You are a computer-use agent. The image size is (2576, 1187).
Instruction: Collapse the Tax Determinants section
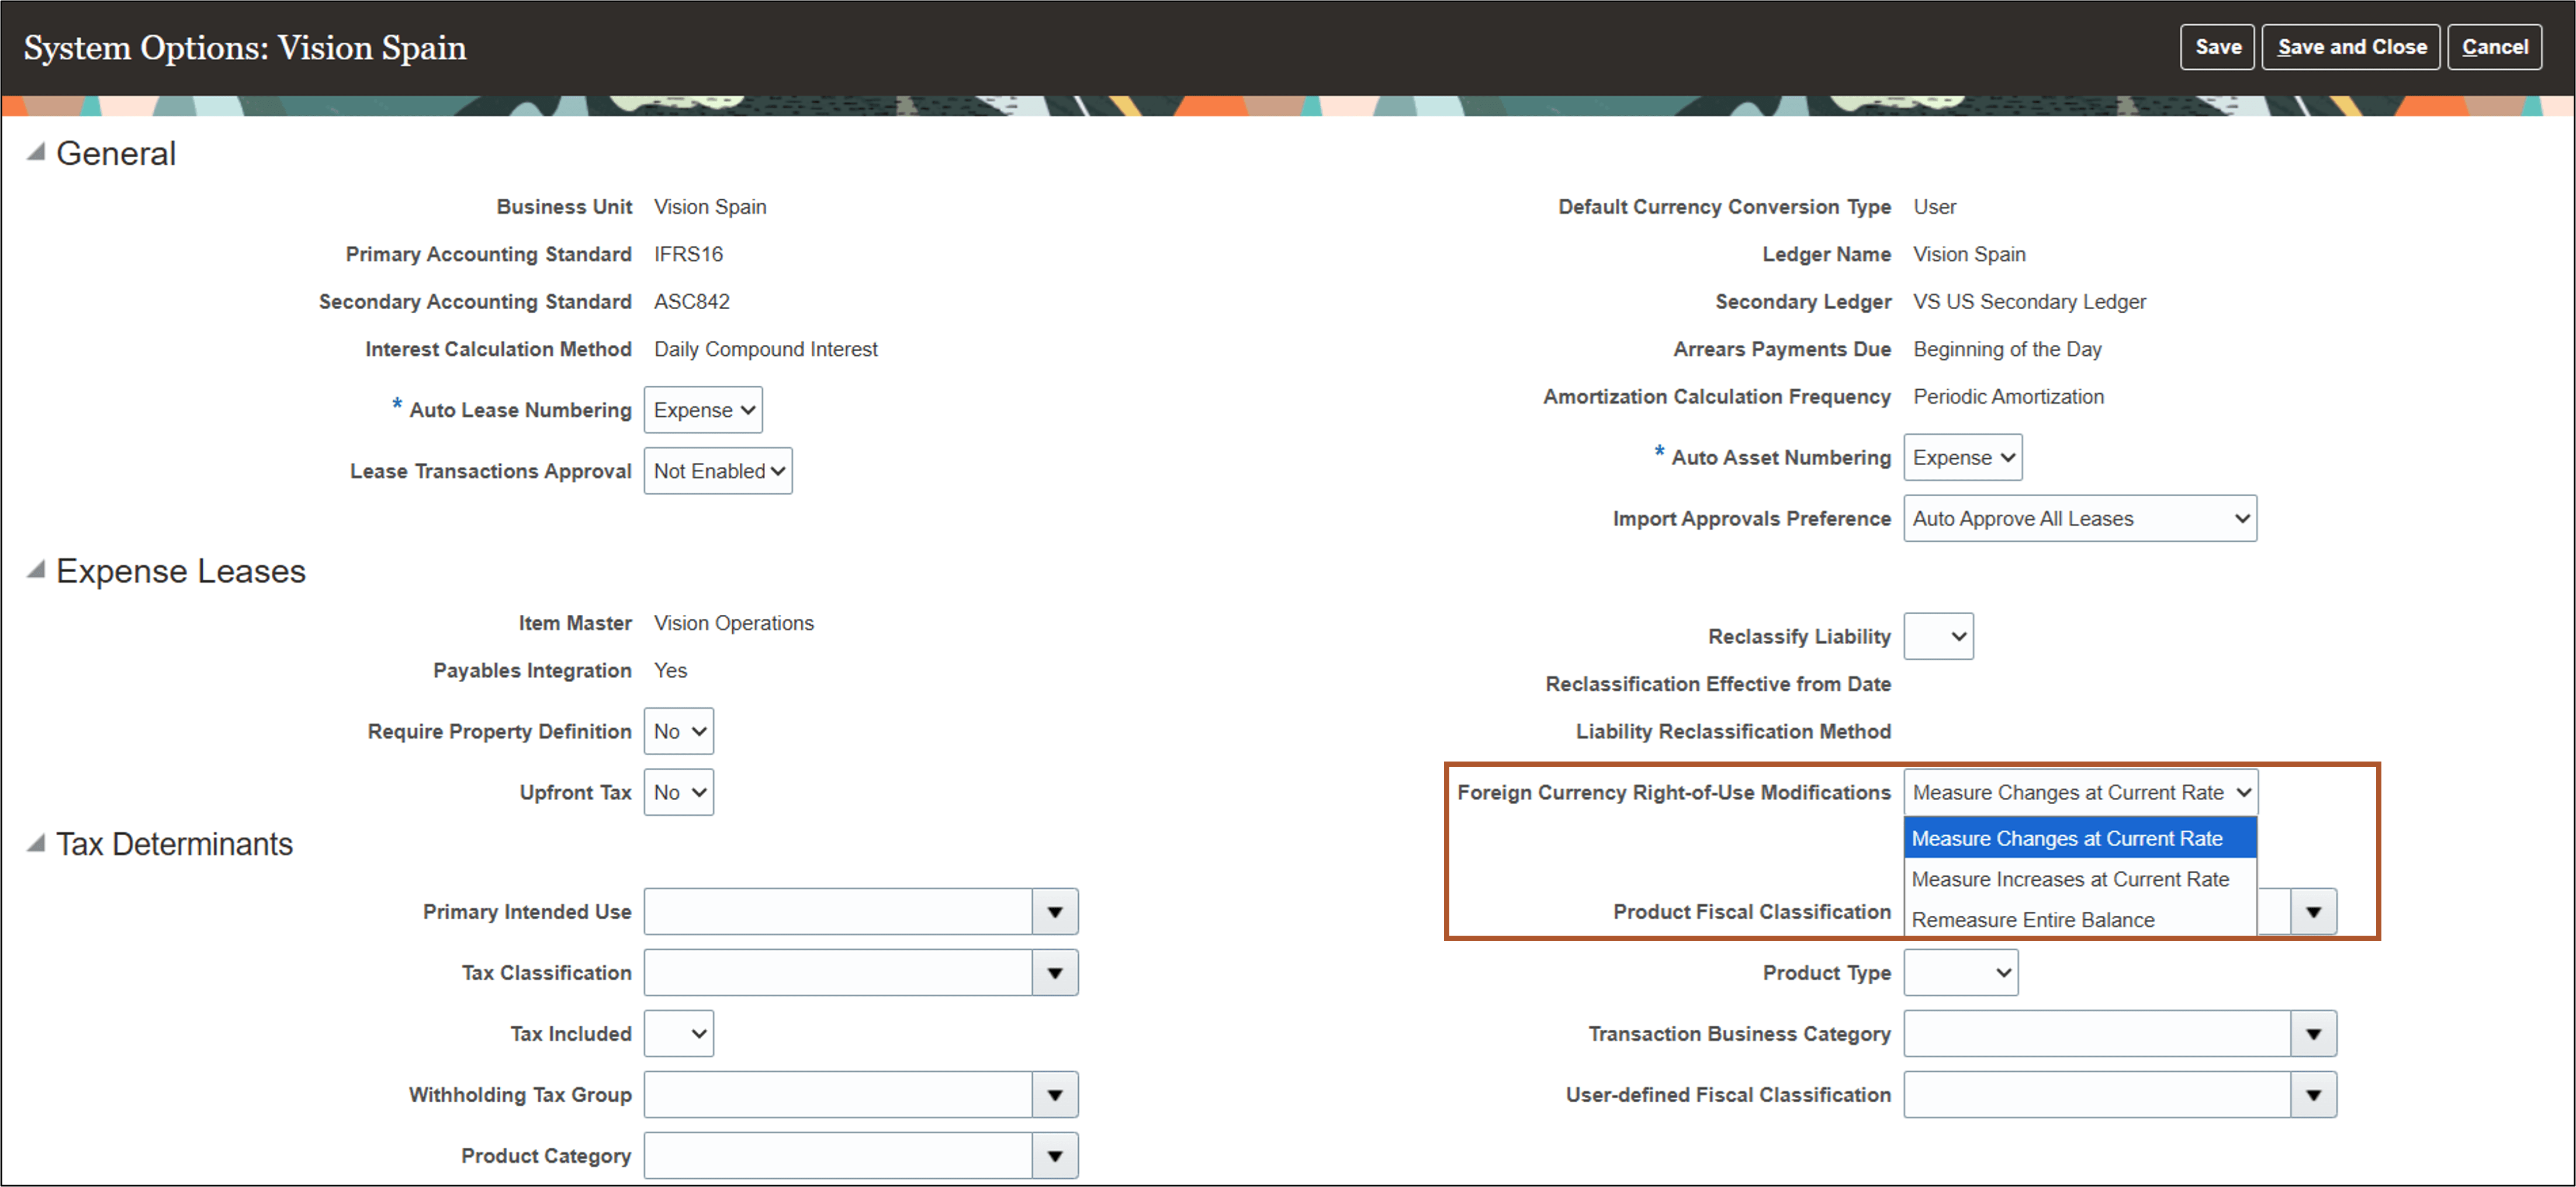coord(35,843)
